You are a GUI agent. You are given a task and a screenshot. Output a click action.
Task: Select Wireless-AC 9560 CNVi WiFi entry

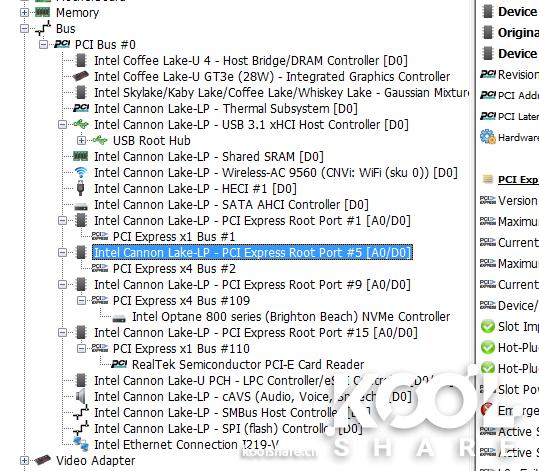(x=276, y=173)
